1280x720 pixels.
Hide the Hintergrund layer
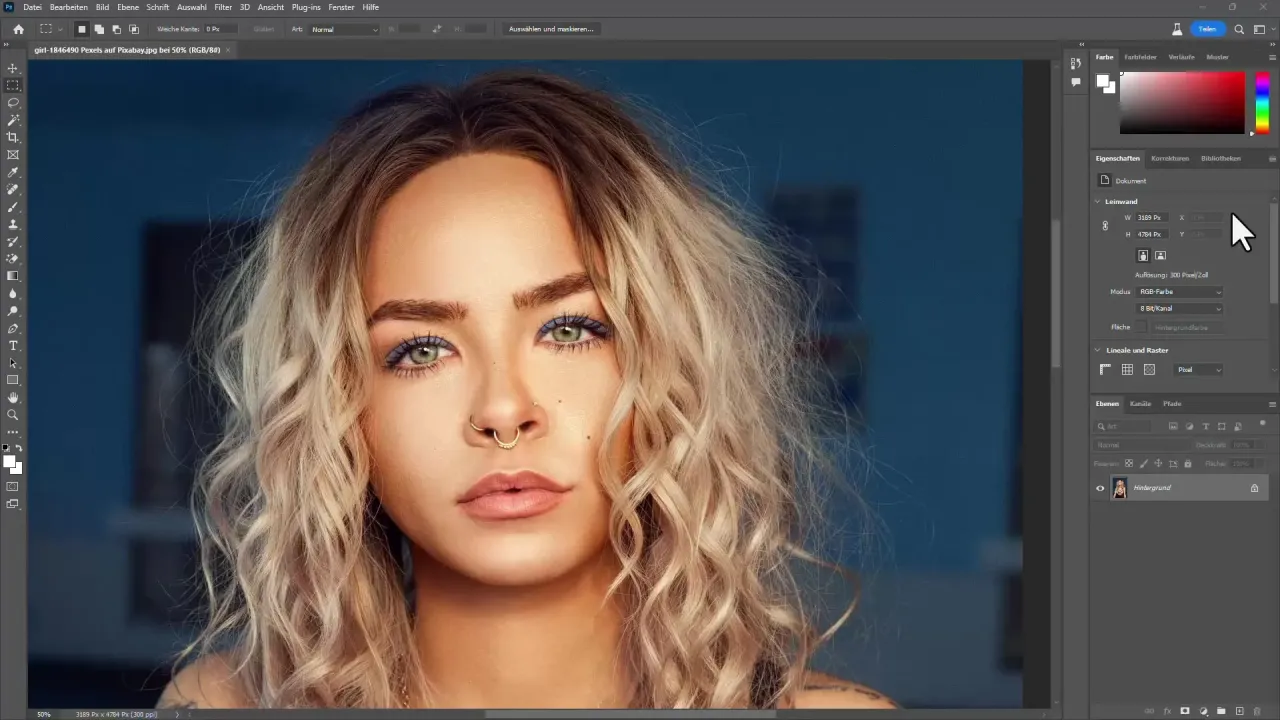coord(1100,488)
